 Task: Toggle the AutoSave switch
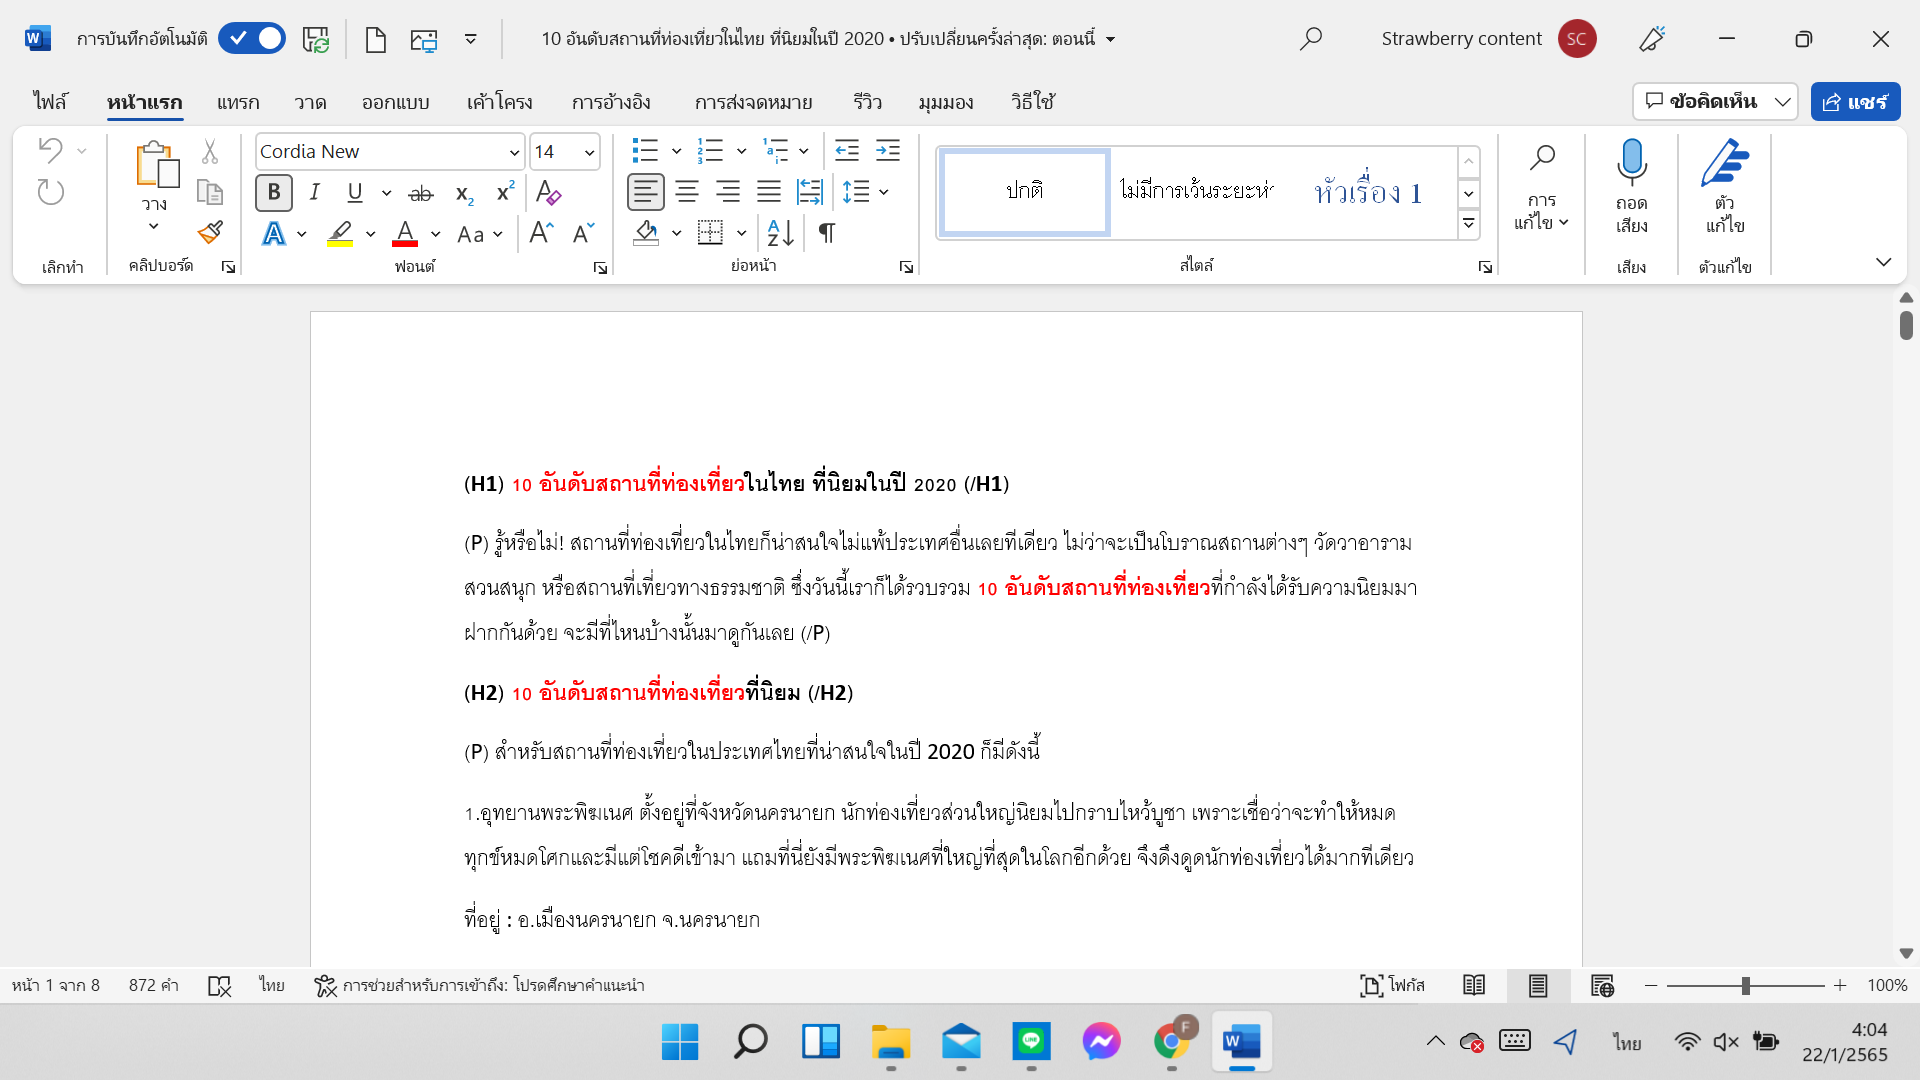click(x=252, y=39)
